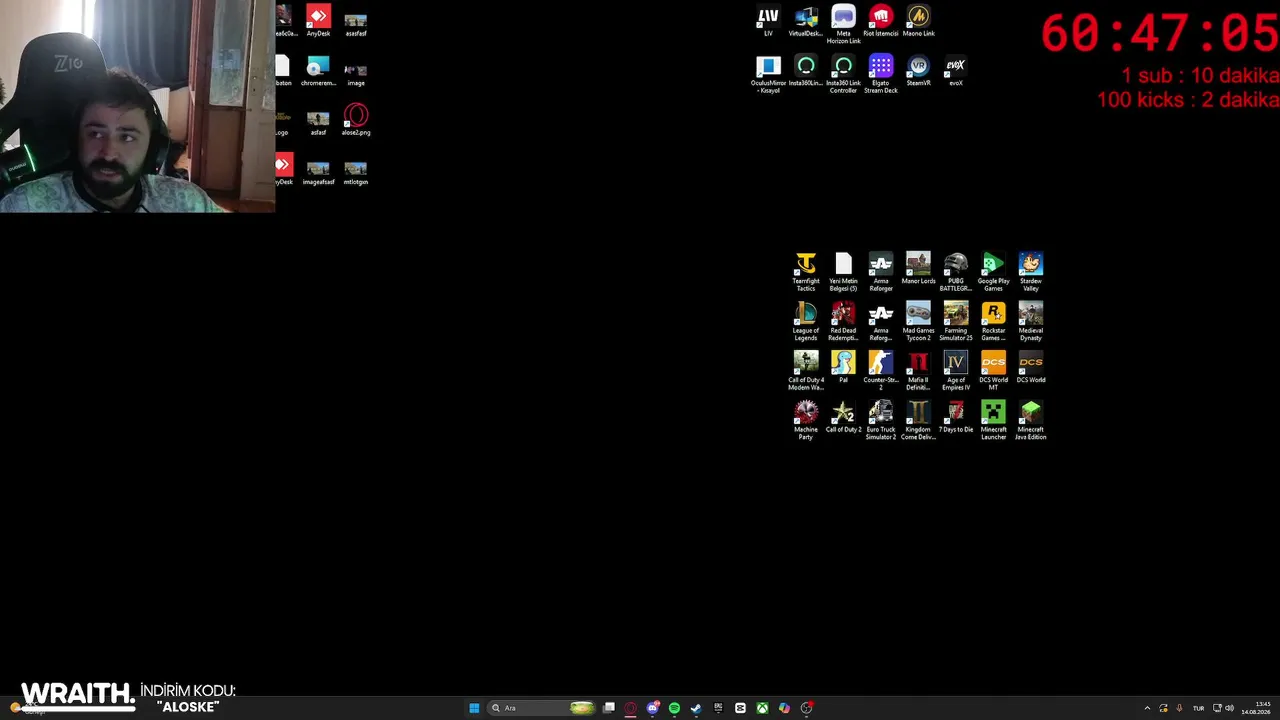The width and height of the screenshot is (1280, 720).
Task: Click the taskbar search box Ara
Action: pos(542,708)
